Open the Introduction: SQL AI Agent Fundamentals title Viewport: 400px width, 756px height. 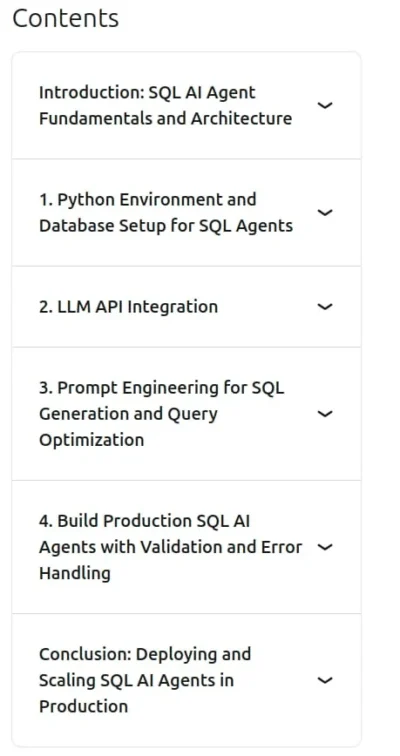point(165,105)
